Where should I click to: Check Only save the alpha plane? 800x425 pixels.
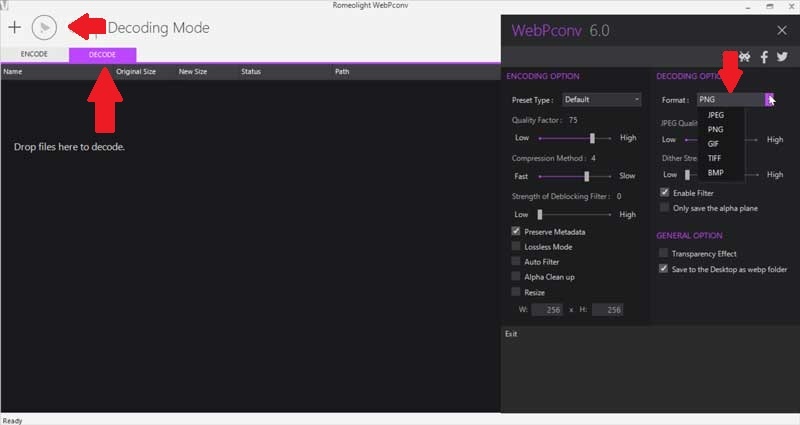pos(664,208)
